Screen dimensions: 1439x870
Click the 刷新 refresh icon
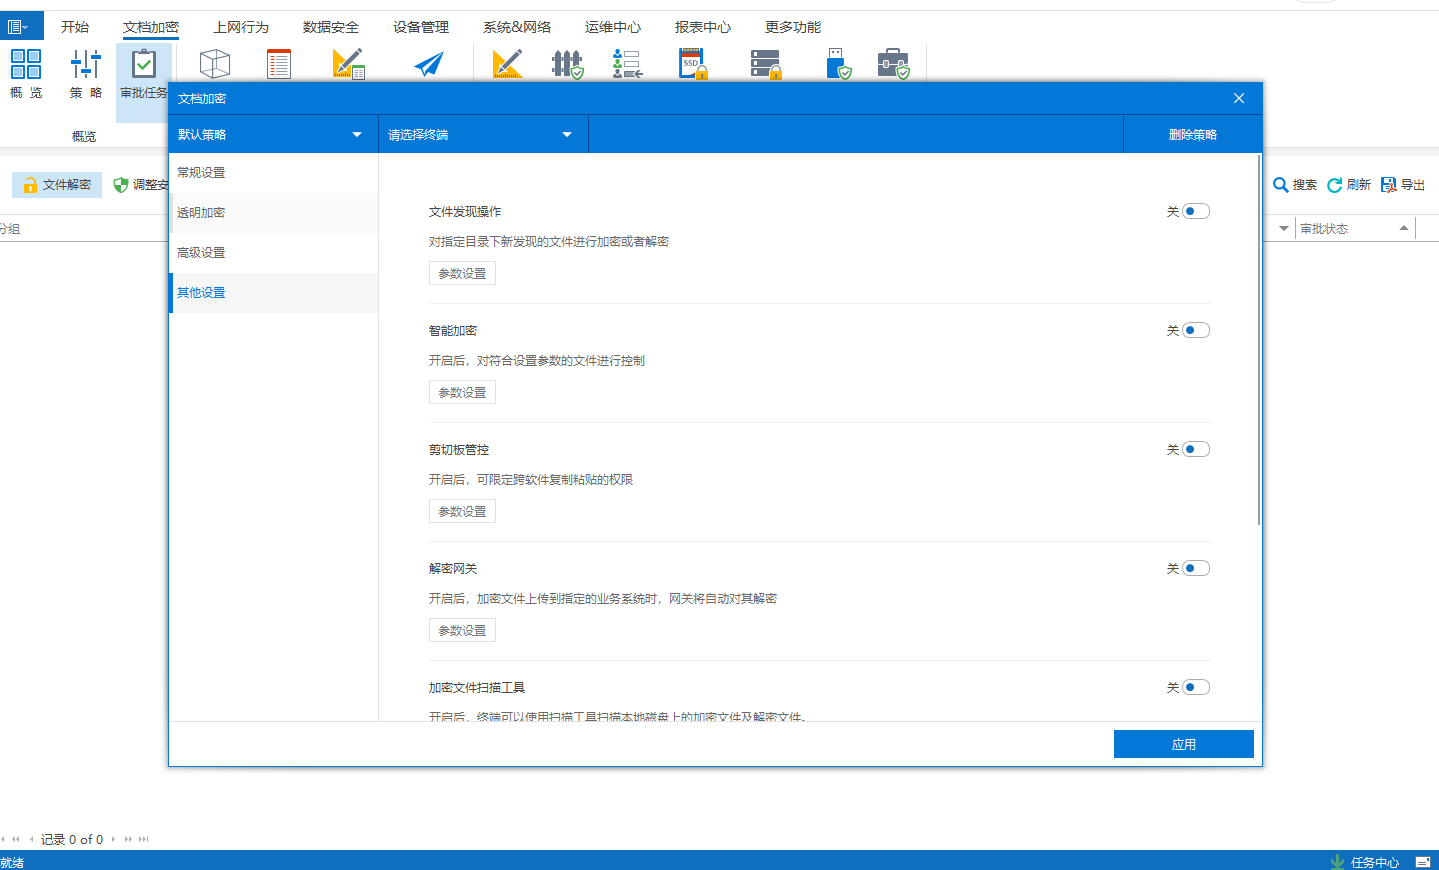point(1334,185)
